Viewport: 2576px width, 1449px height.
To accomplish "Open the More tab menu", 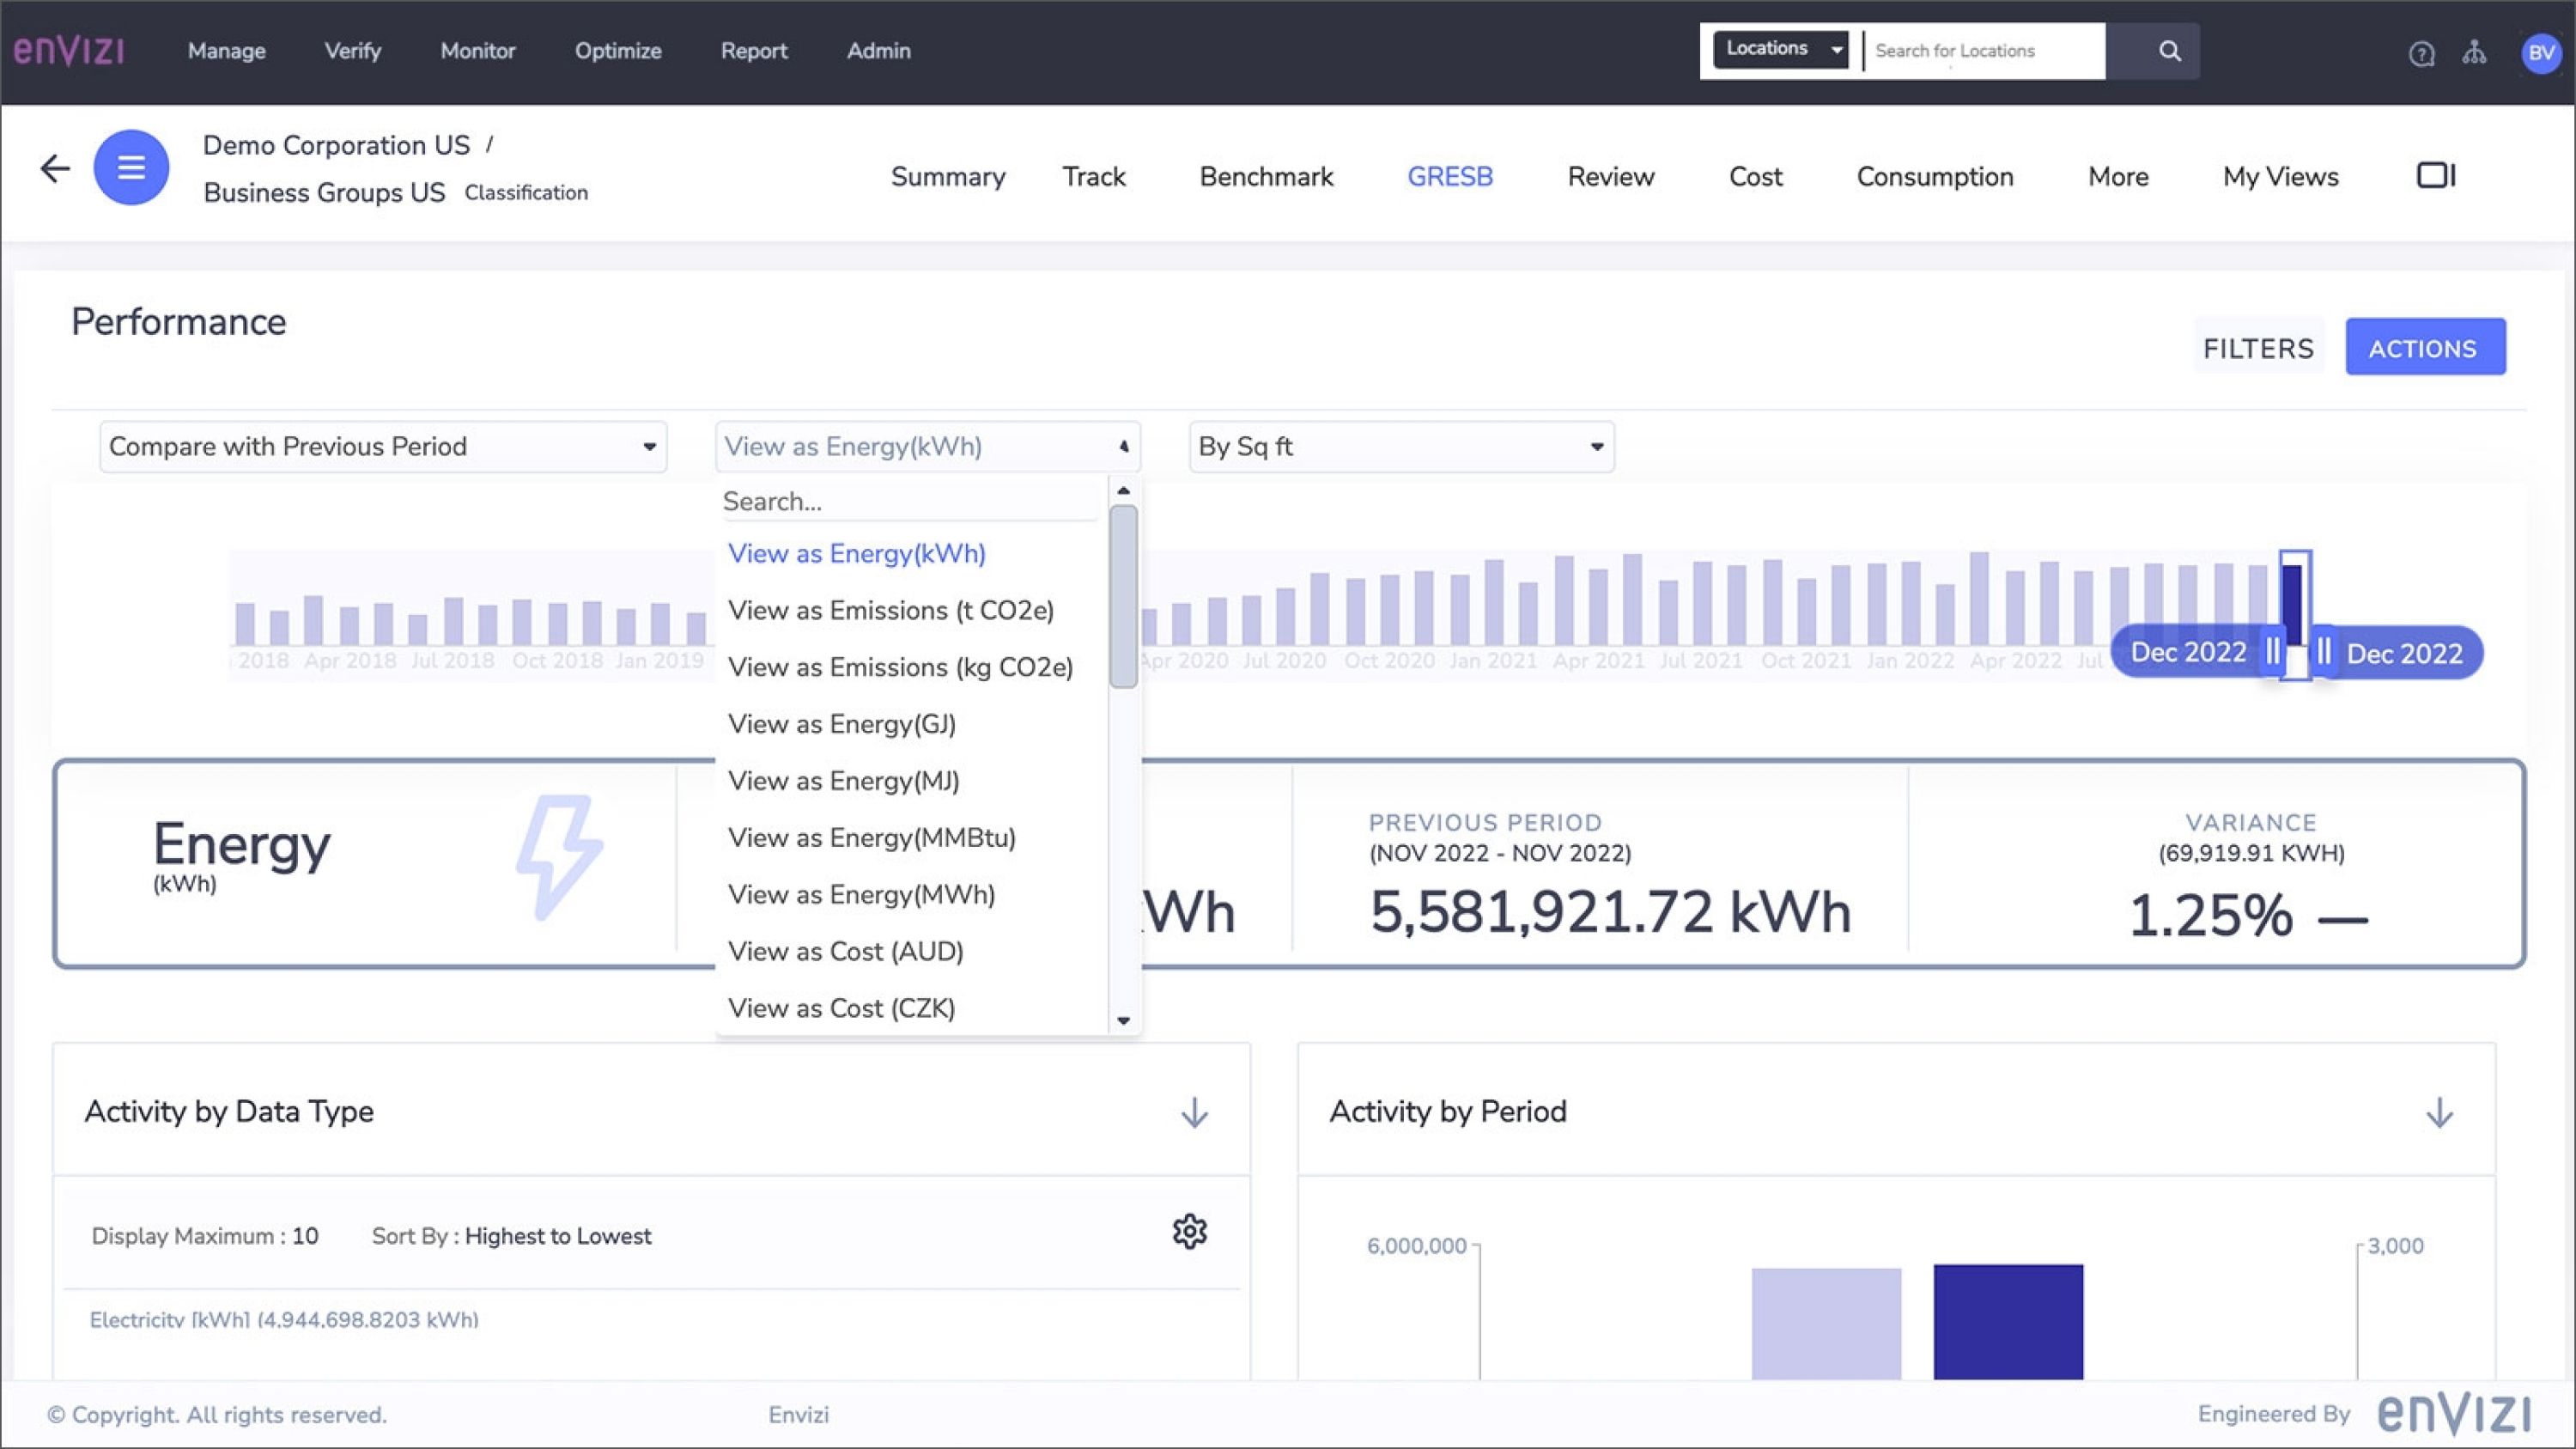I will point(2118,177).
